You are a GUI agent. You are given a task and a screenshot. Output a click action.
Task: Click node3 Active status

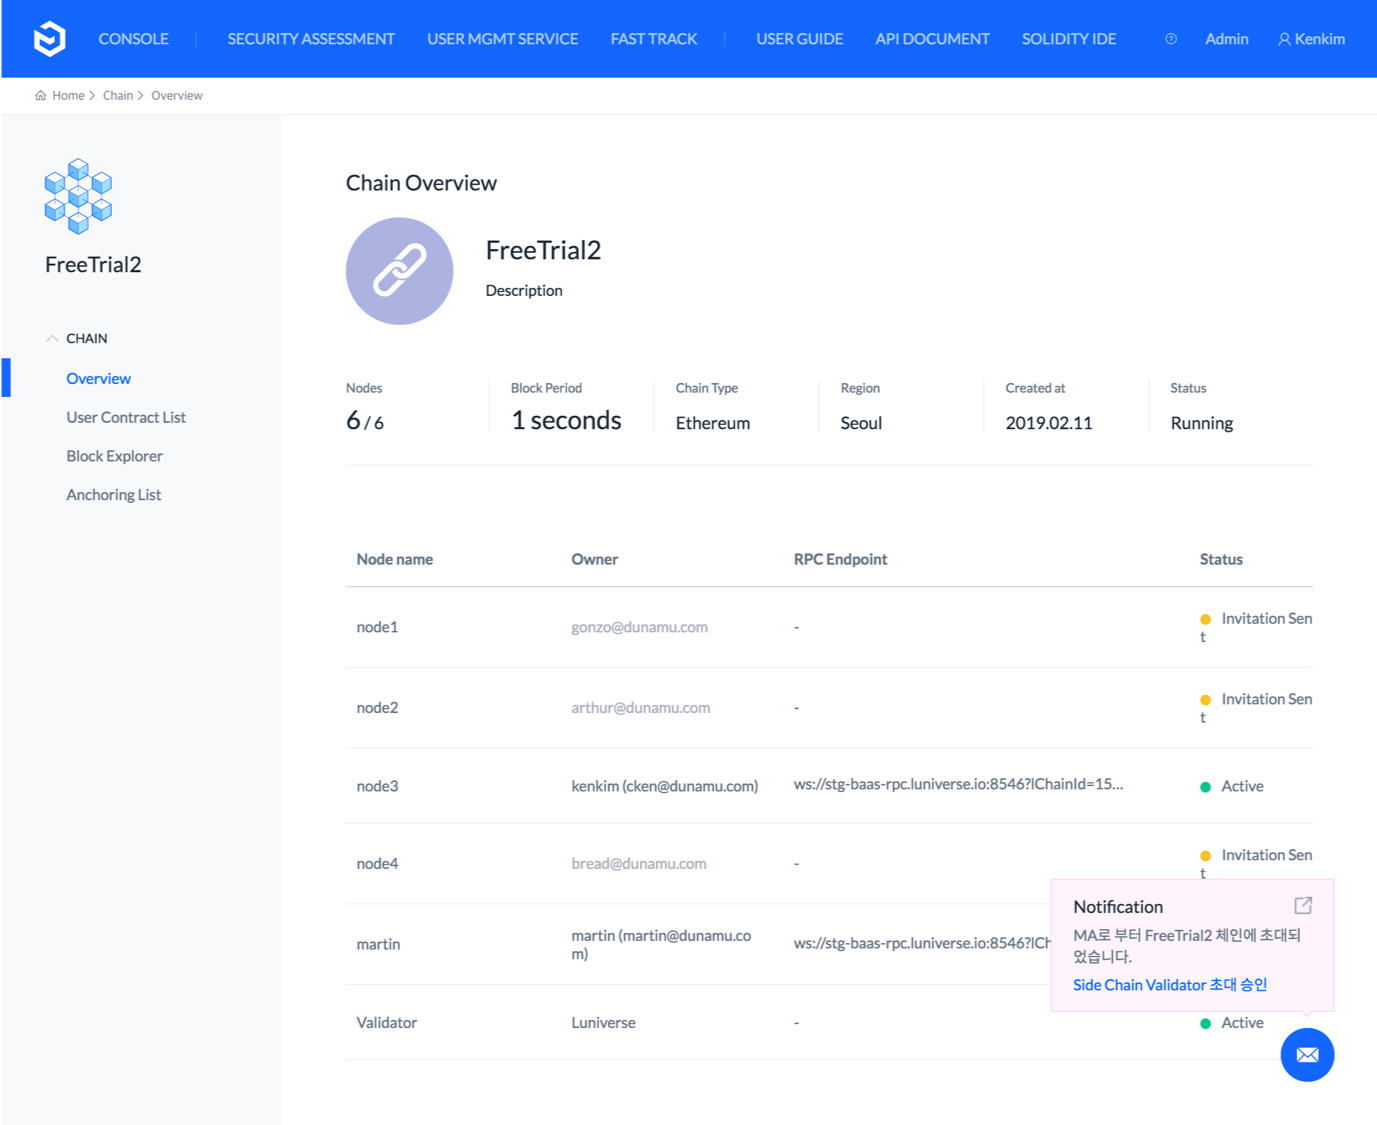pos(1232,787)
